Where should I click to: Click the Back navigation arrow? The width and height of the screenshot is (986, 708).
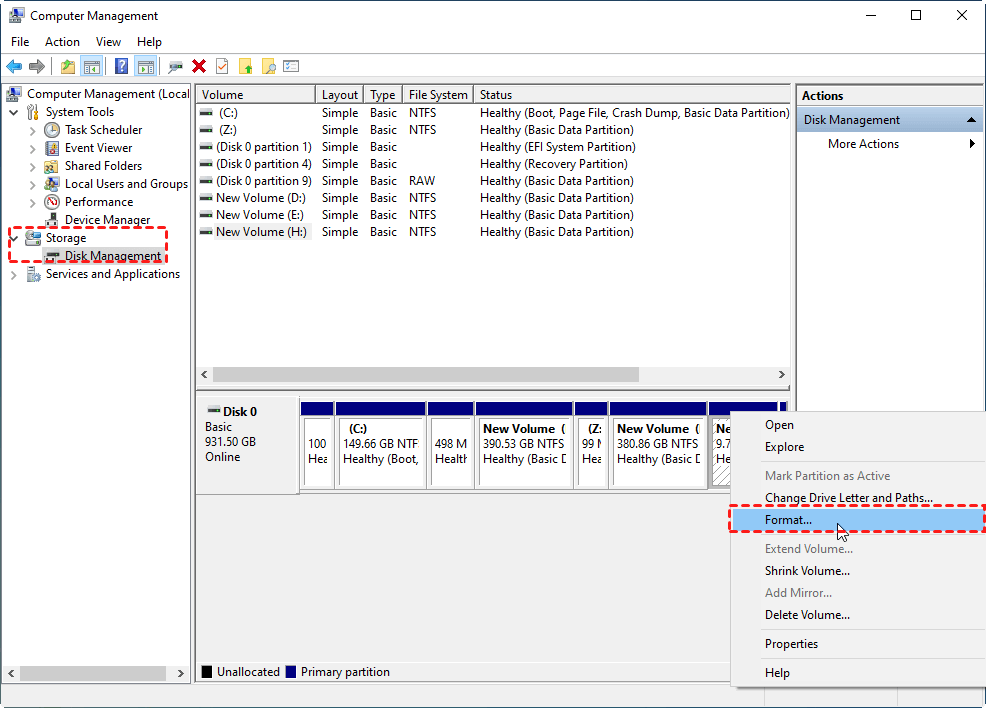pos(13,66)
